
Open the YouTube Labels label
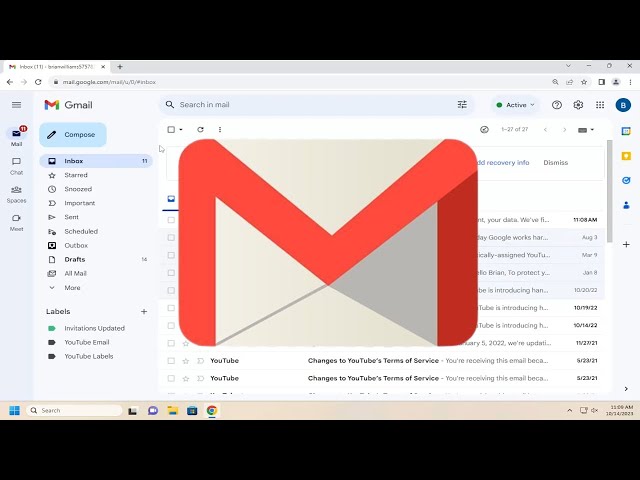[x=89, y=356]
